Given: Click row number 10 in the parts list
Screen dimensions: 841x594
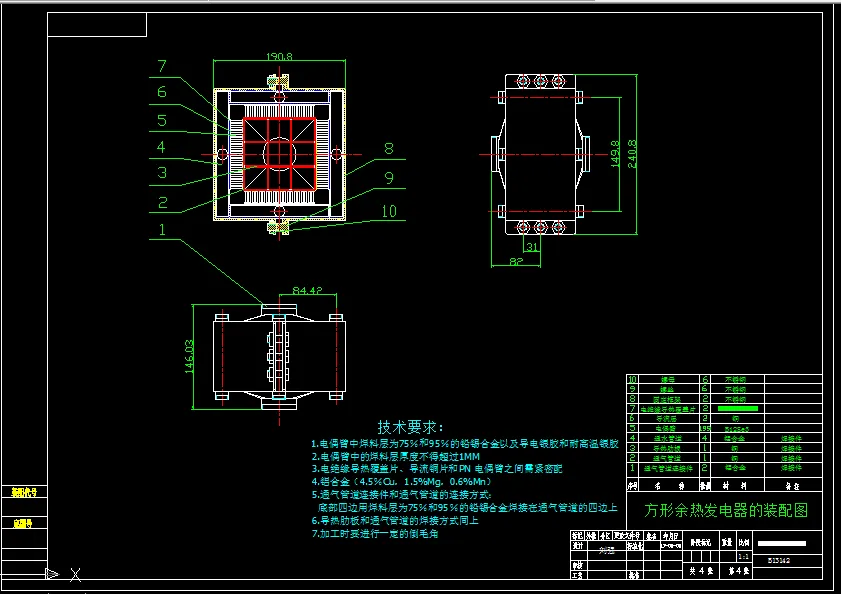Looking at the screenshot, I should 632,379.
